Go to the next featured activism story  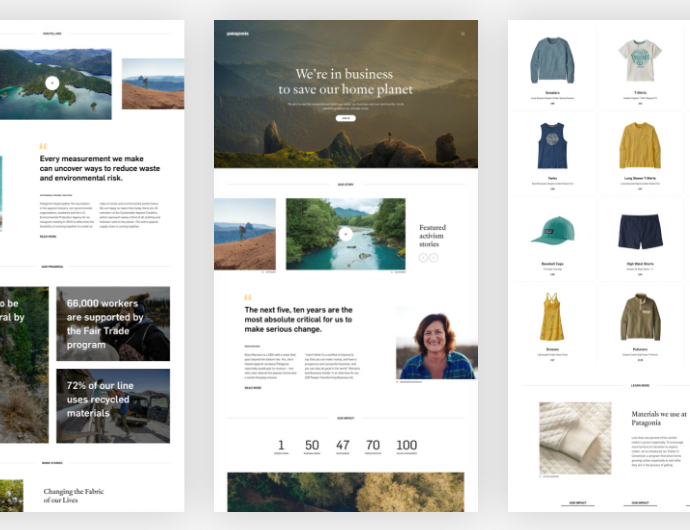pyautogui.click(x=433, y=258)
